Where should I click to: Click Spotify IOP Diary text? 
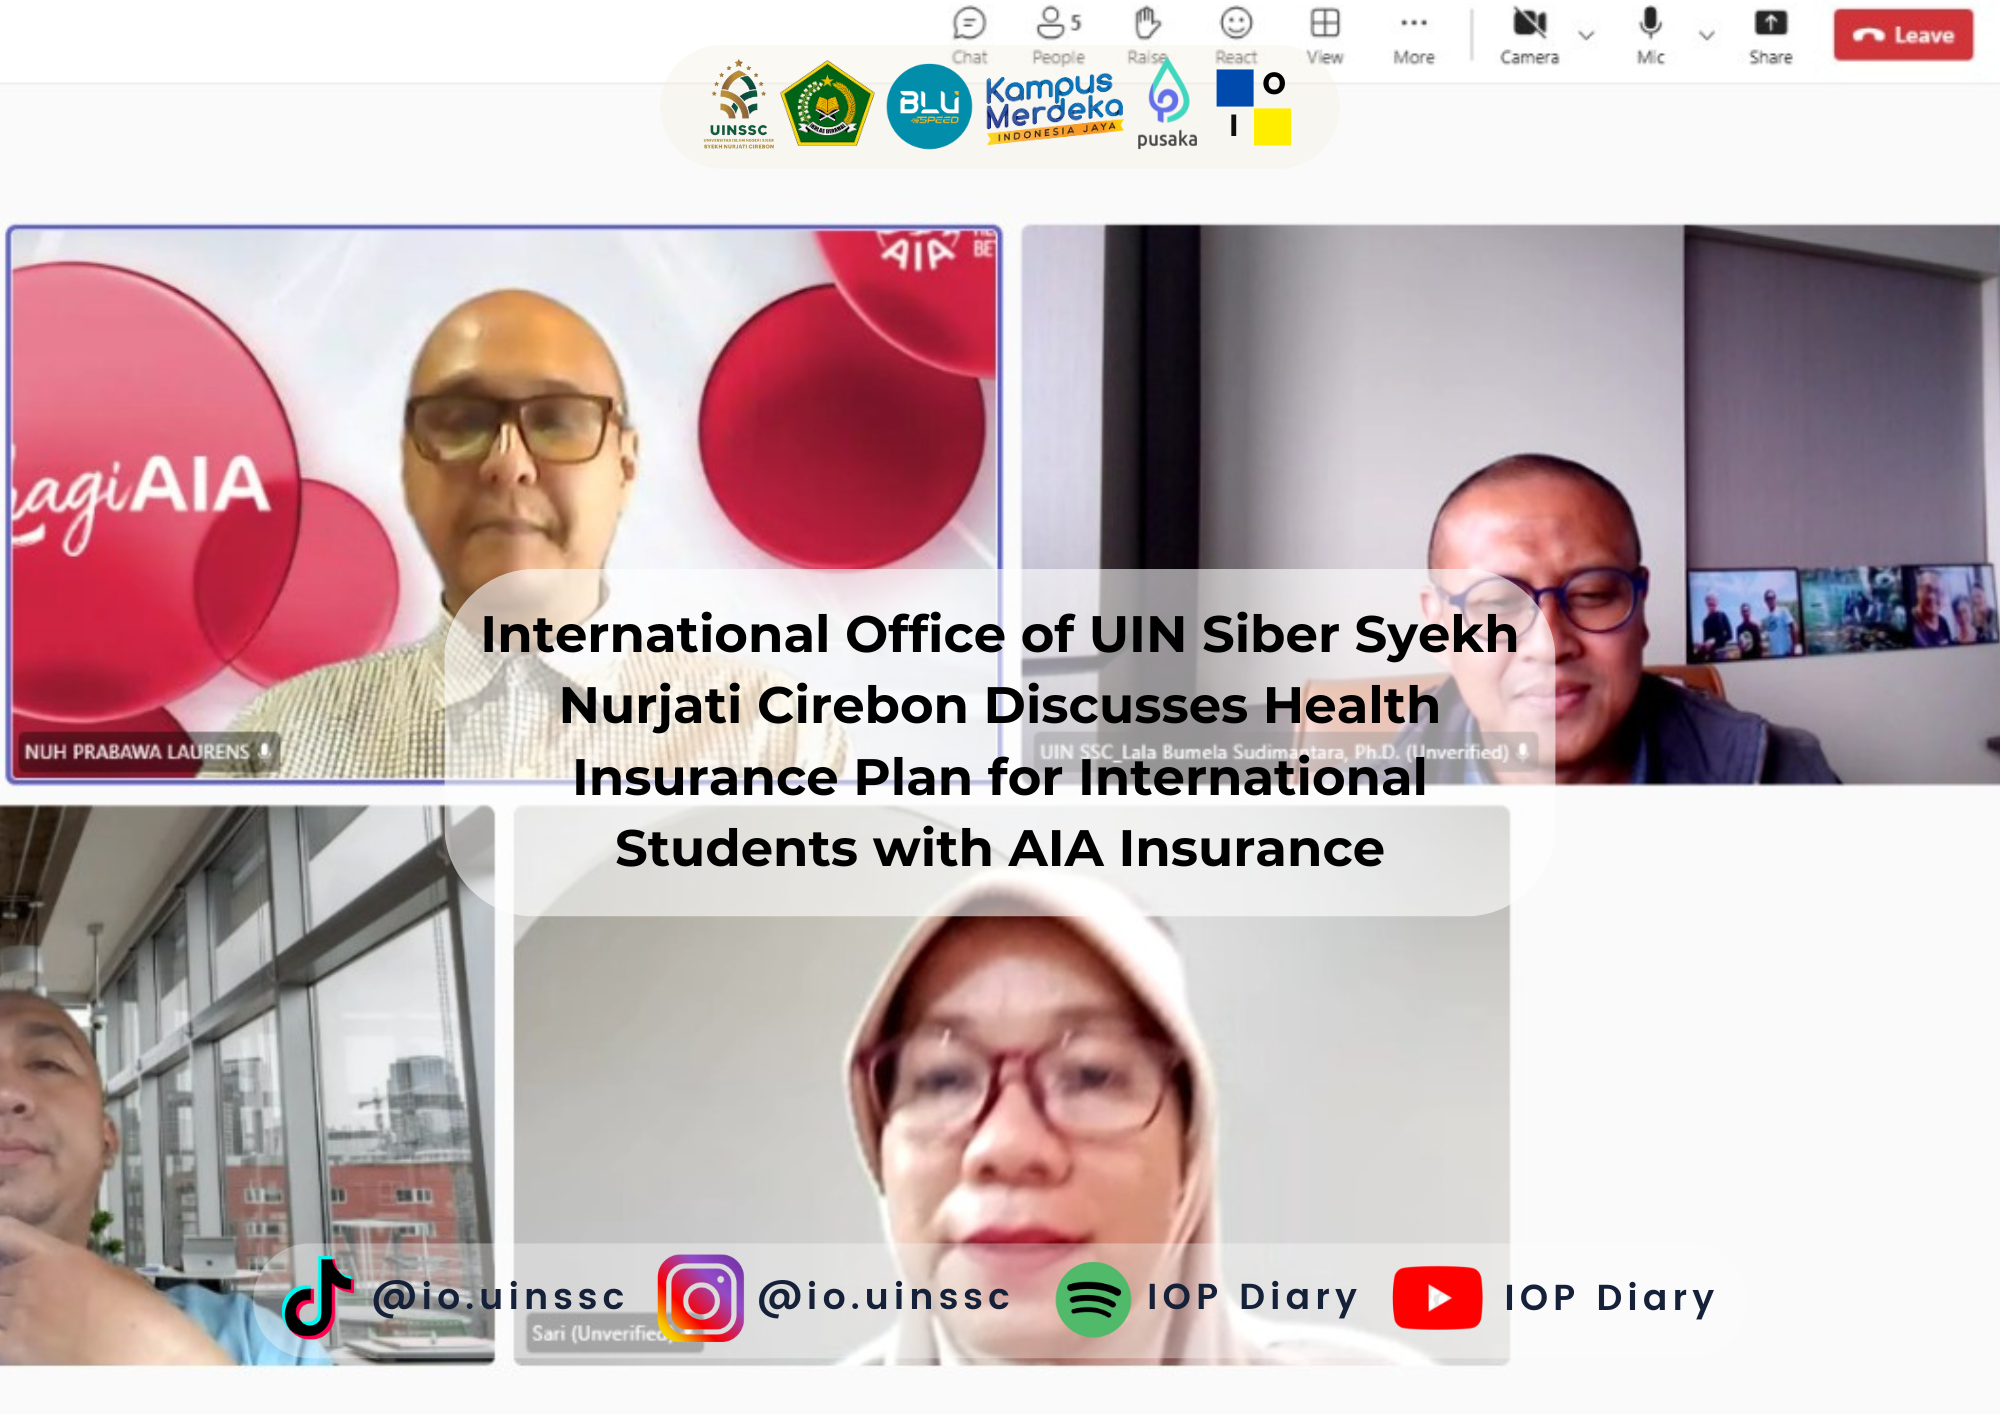tap(1253, 1297)
